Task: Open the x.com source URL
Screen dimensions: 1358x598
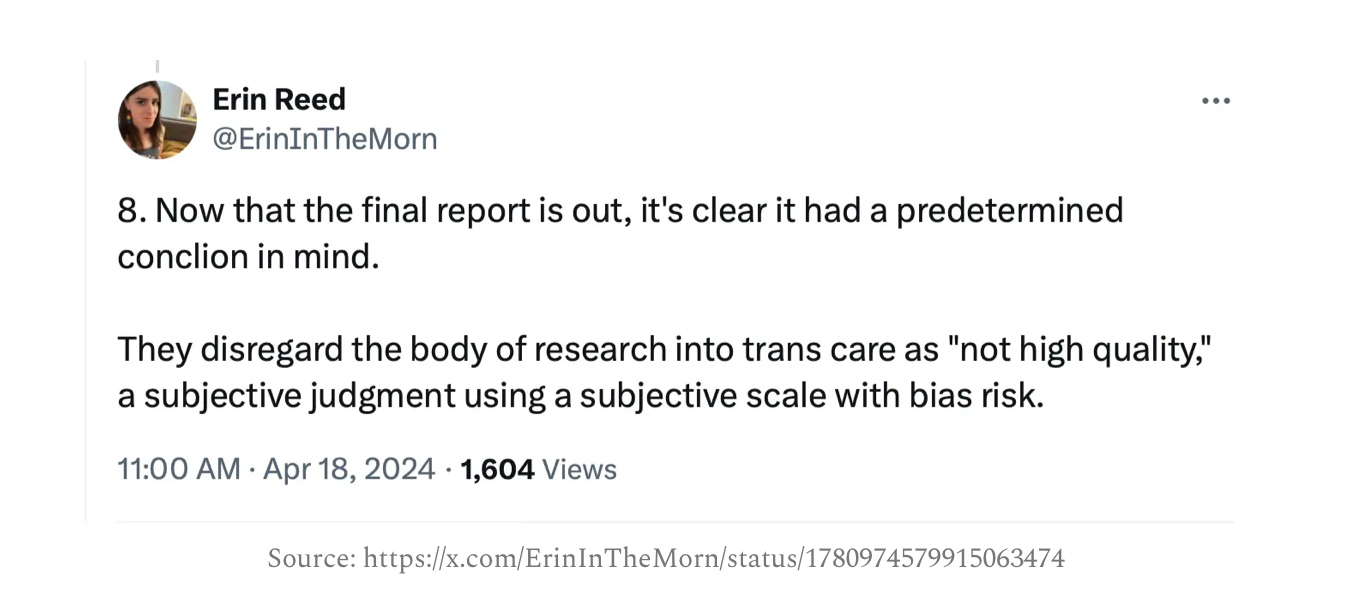Action: (x=714, y=558)
